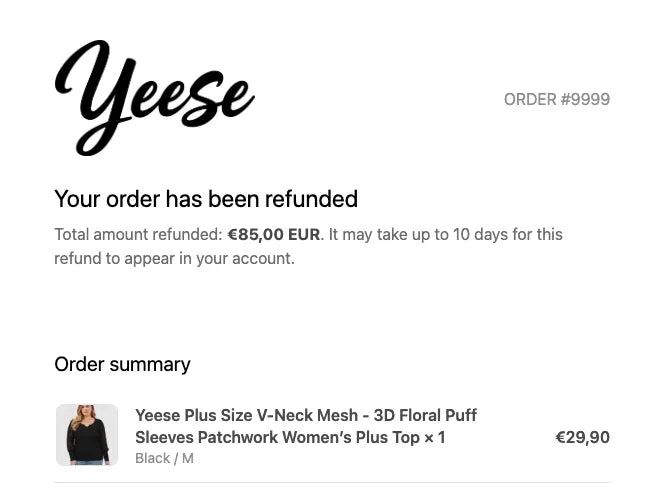Screen dimensions: 670x483
Task: Click the ORDER #9999 label
Action: [x=556, y=99]
